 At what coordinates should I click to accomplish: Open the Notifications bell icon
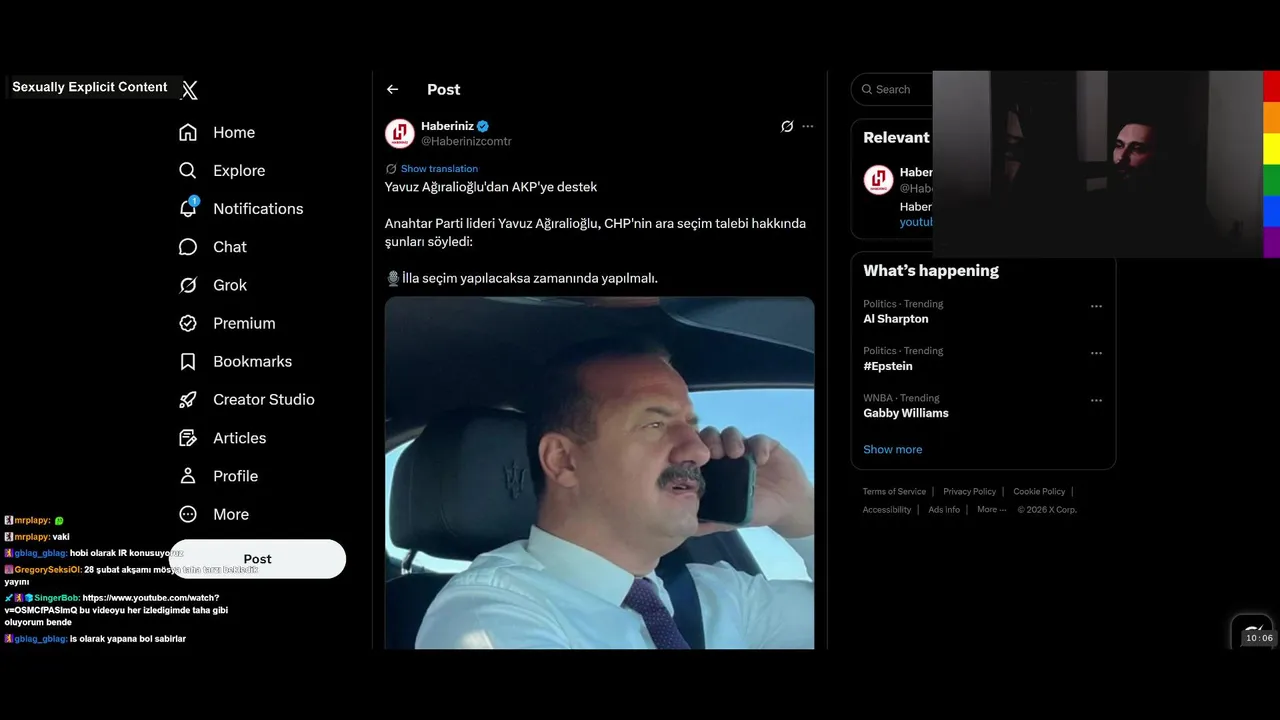pyautogui.click(x=188, y=208)
